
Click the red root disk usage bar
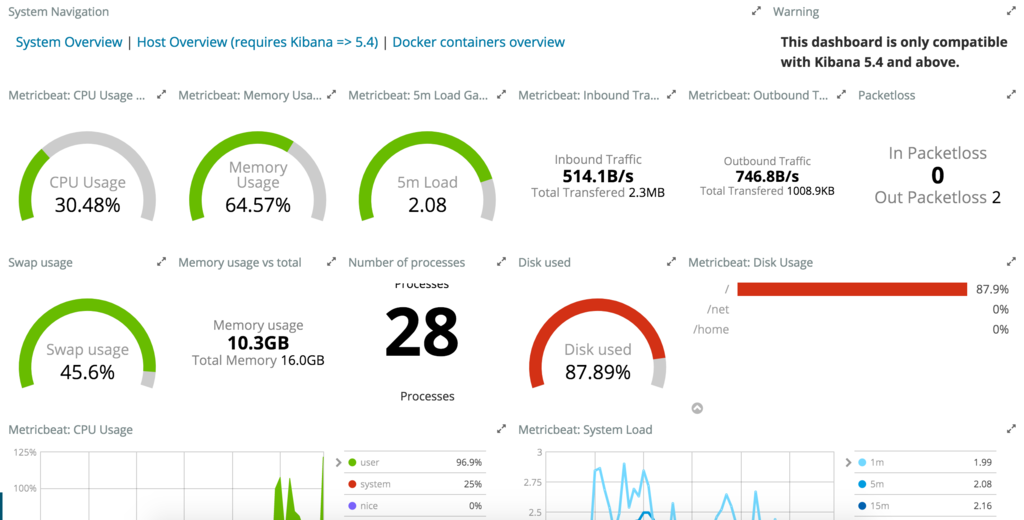point(852,289)
